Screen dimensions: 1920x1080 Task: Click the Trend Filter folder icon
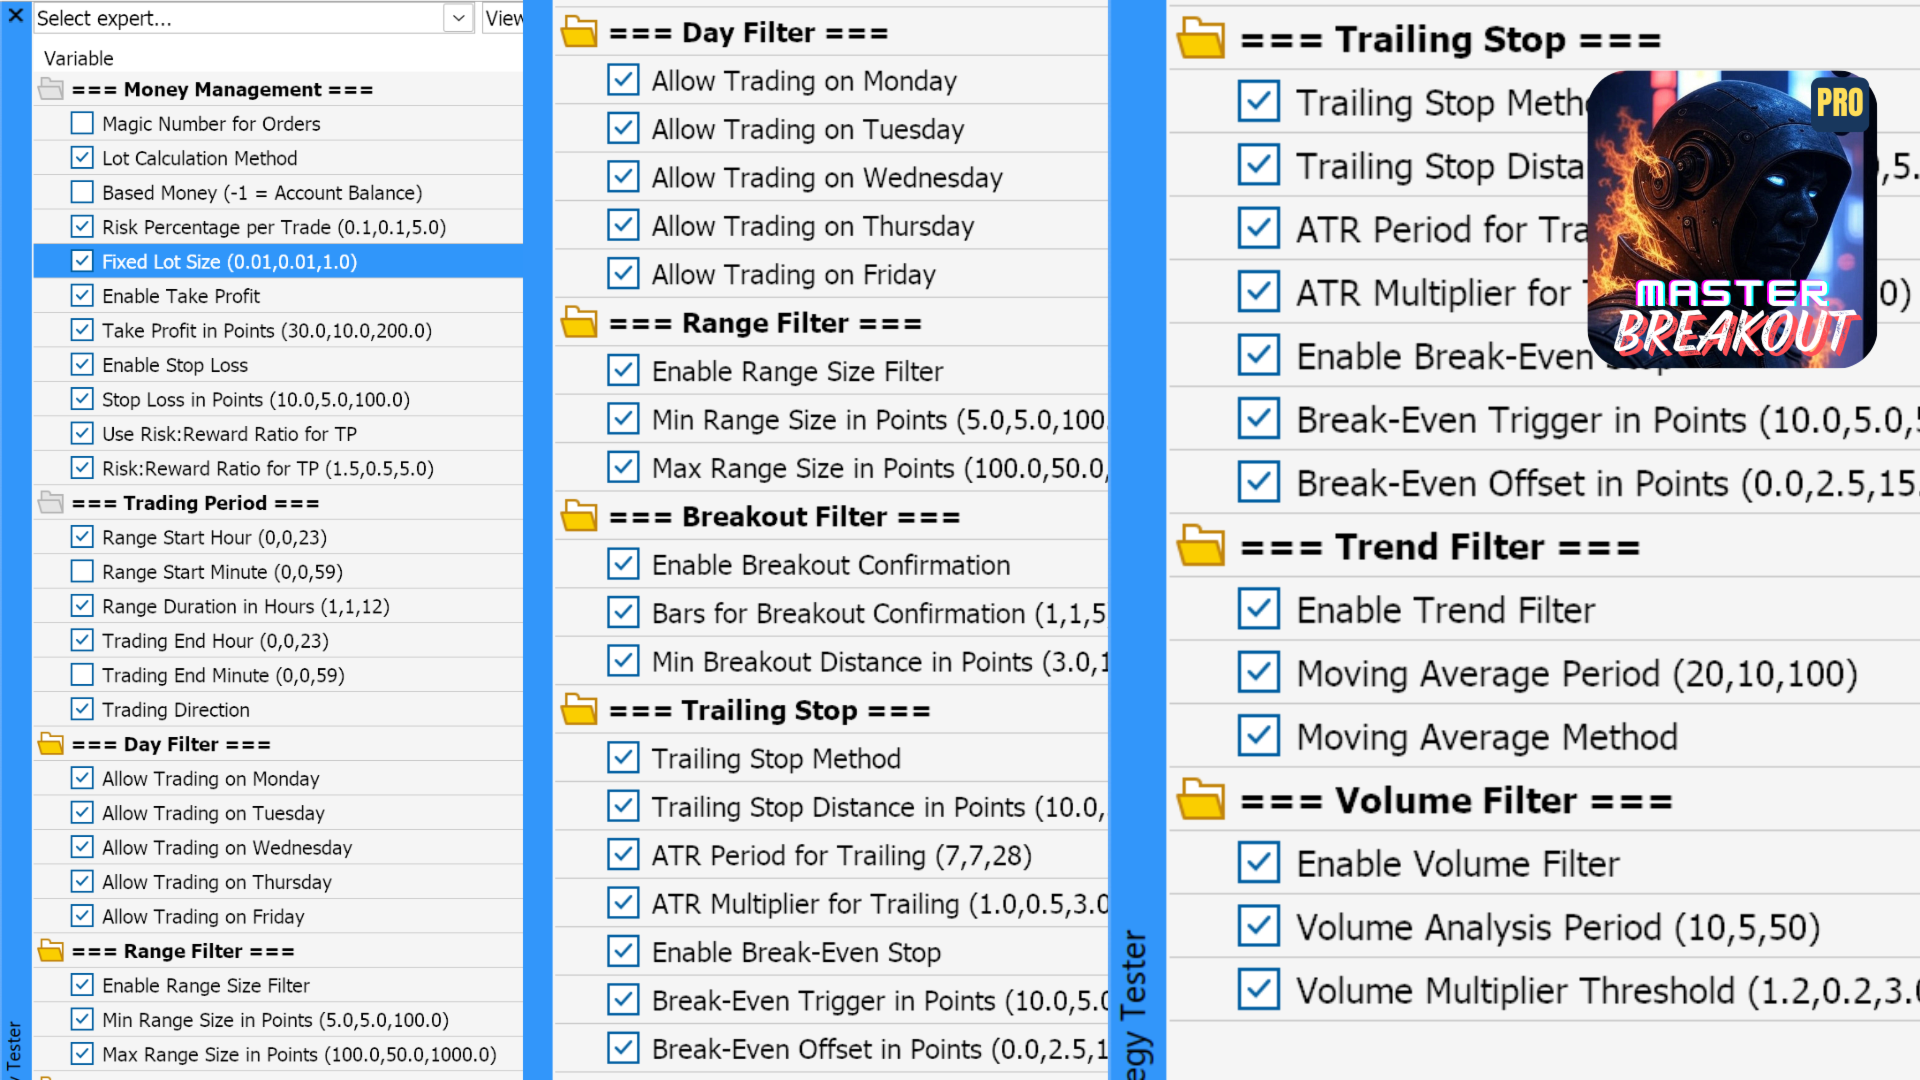pyautogui.click(x=1200, y=547)
